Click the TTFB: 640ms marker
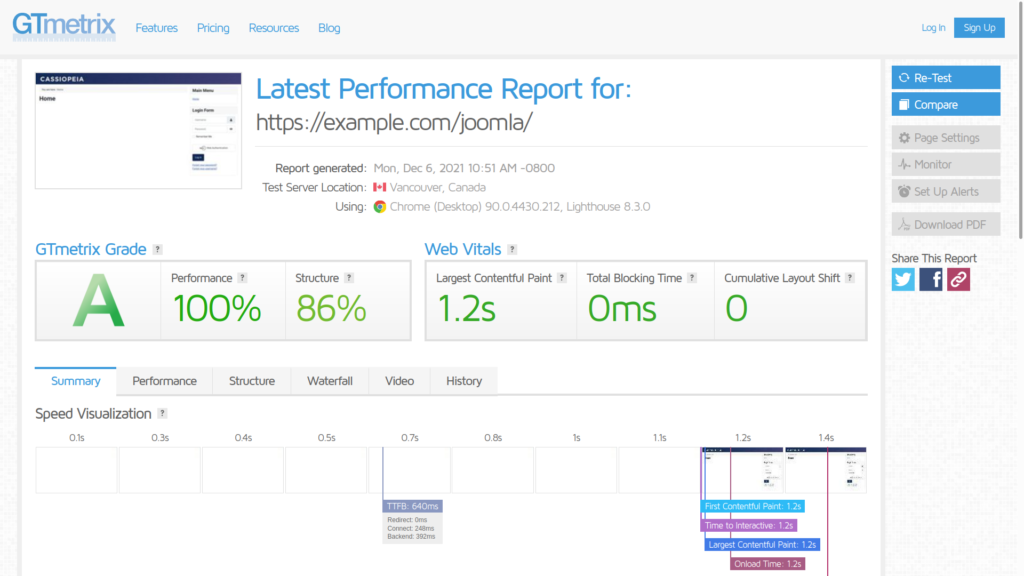Screen dimensions: 1024x576 [413, 506]
